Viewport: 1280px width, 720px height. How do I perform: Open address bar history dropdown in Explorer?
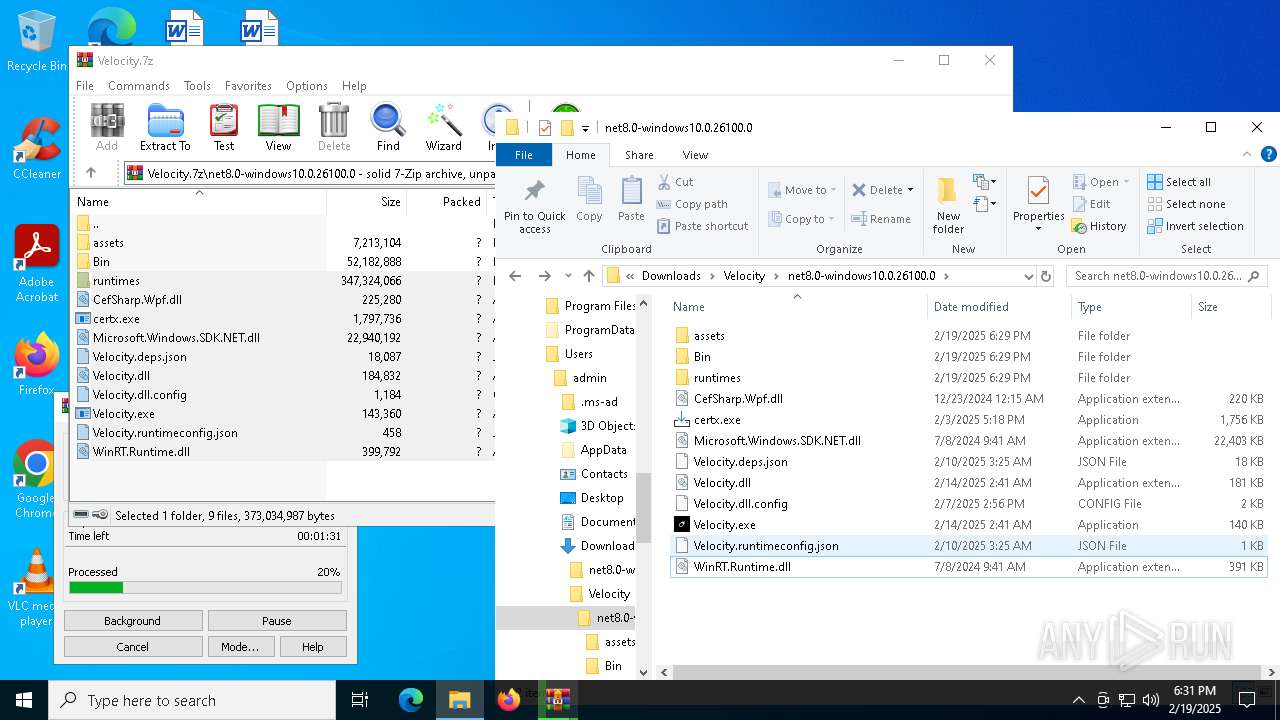[x=1028, y=276]
